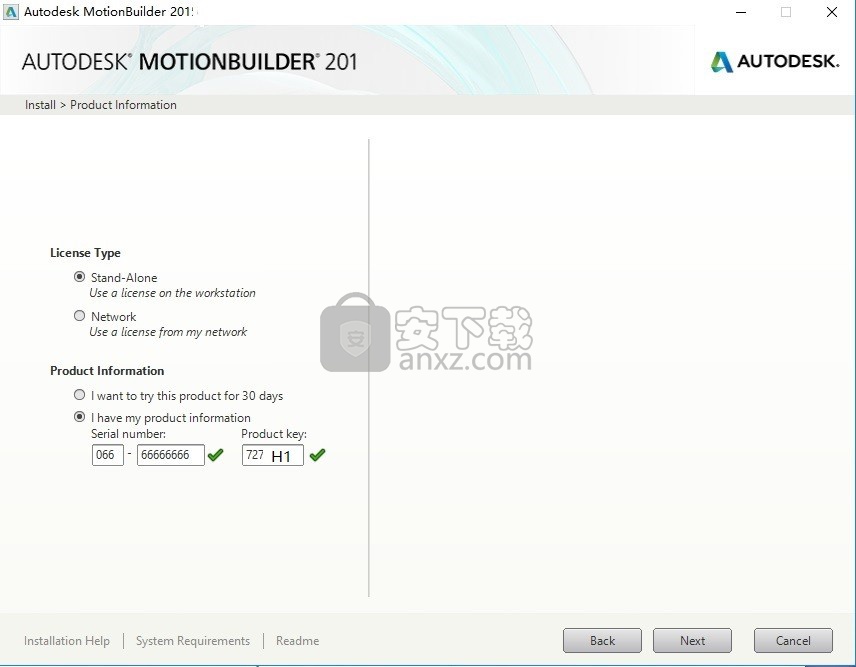856x667 pixels.
Task: Click the Back button
Action: point(602,640)
